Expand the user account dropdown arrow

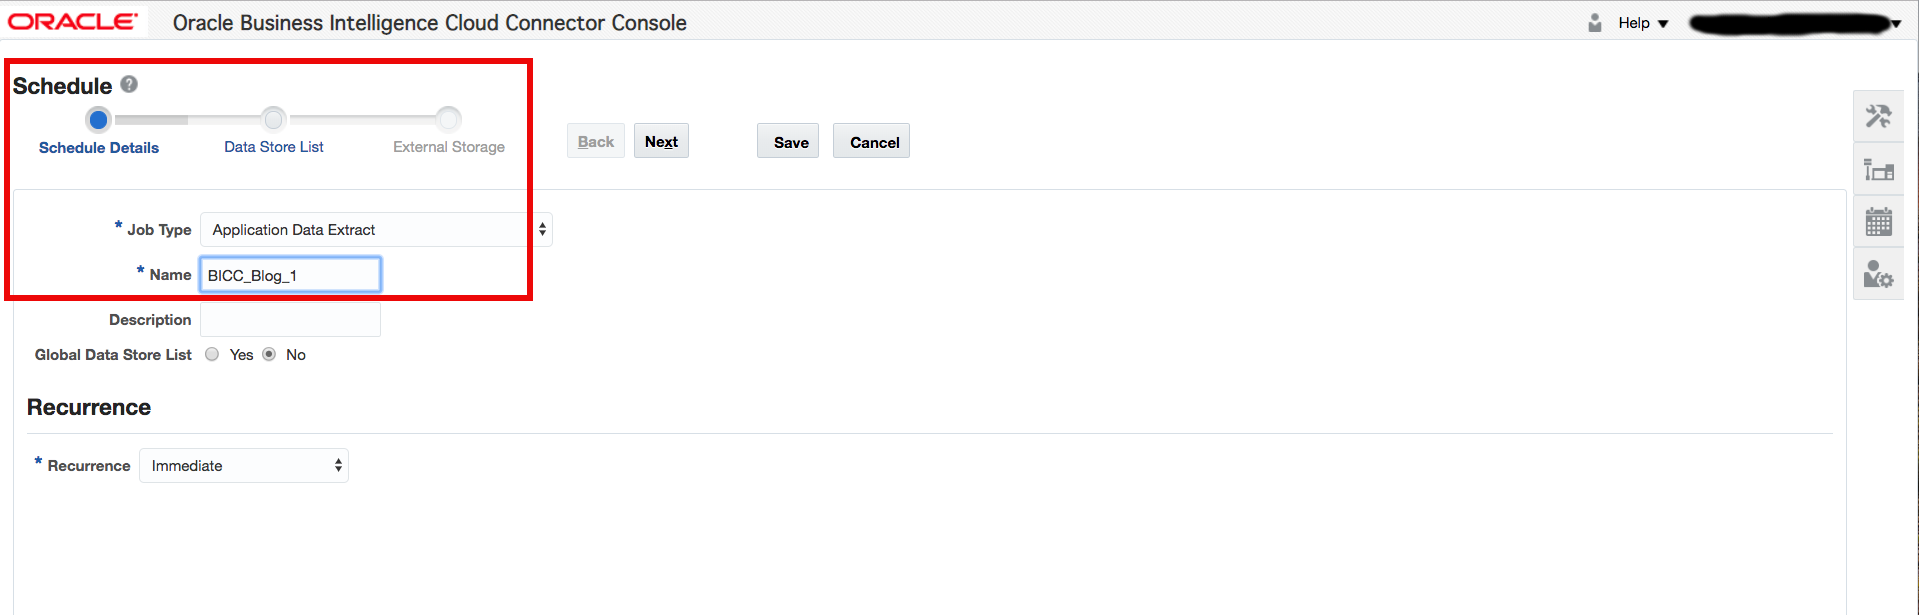1895,24
